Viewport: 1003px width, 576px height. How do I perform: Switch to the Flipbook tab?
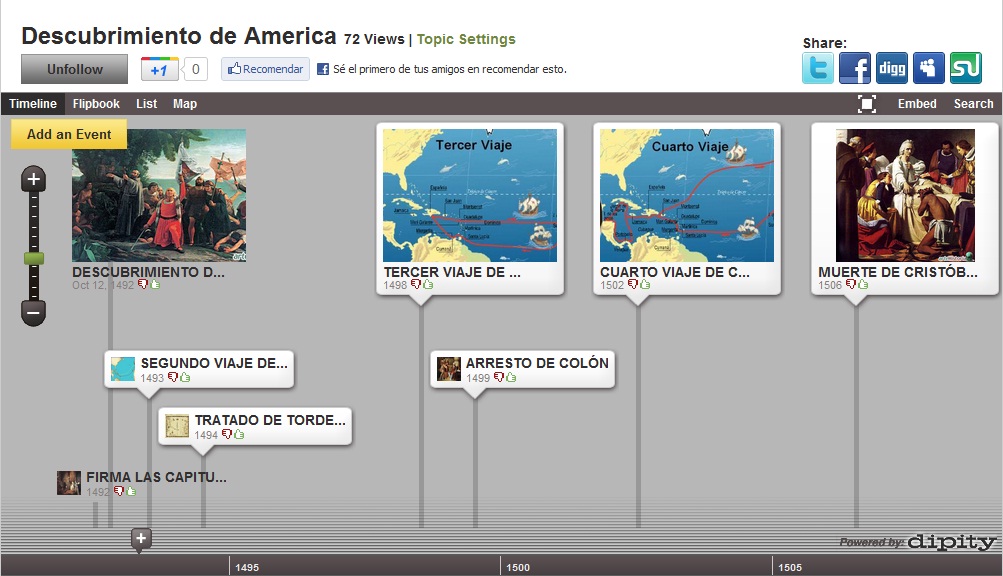tap(96, 104)
